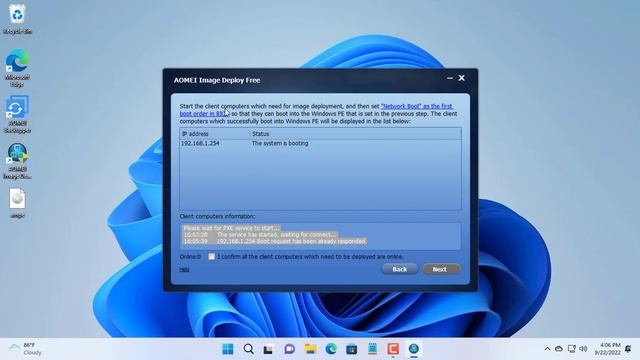Image resolution: width=640 pixels, height=360 pixels.
Task: Open the Recycle Bin desktop icon
Action: (17, 19)
